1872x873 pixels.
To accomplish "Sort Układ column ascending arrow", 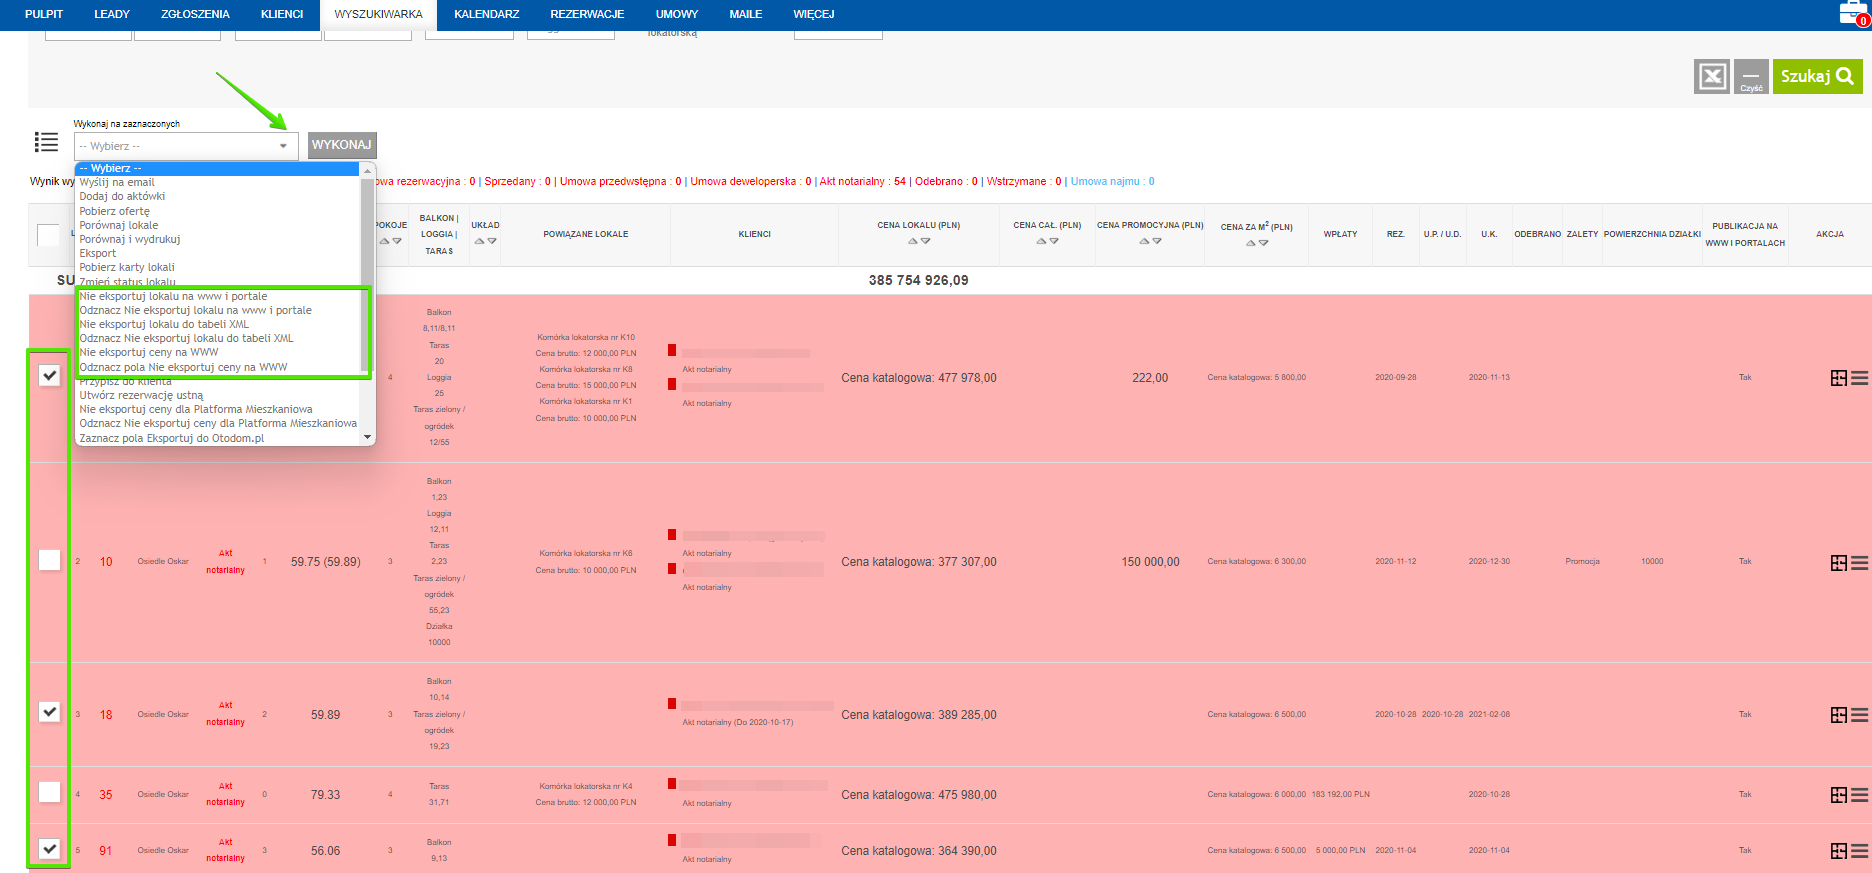I will [x=479, y=241].
